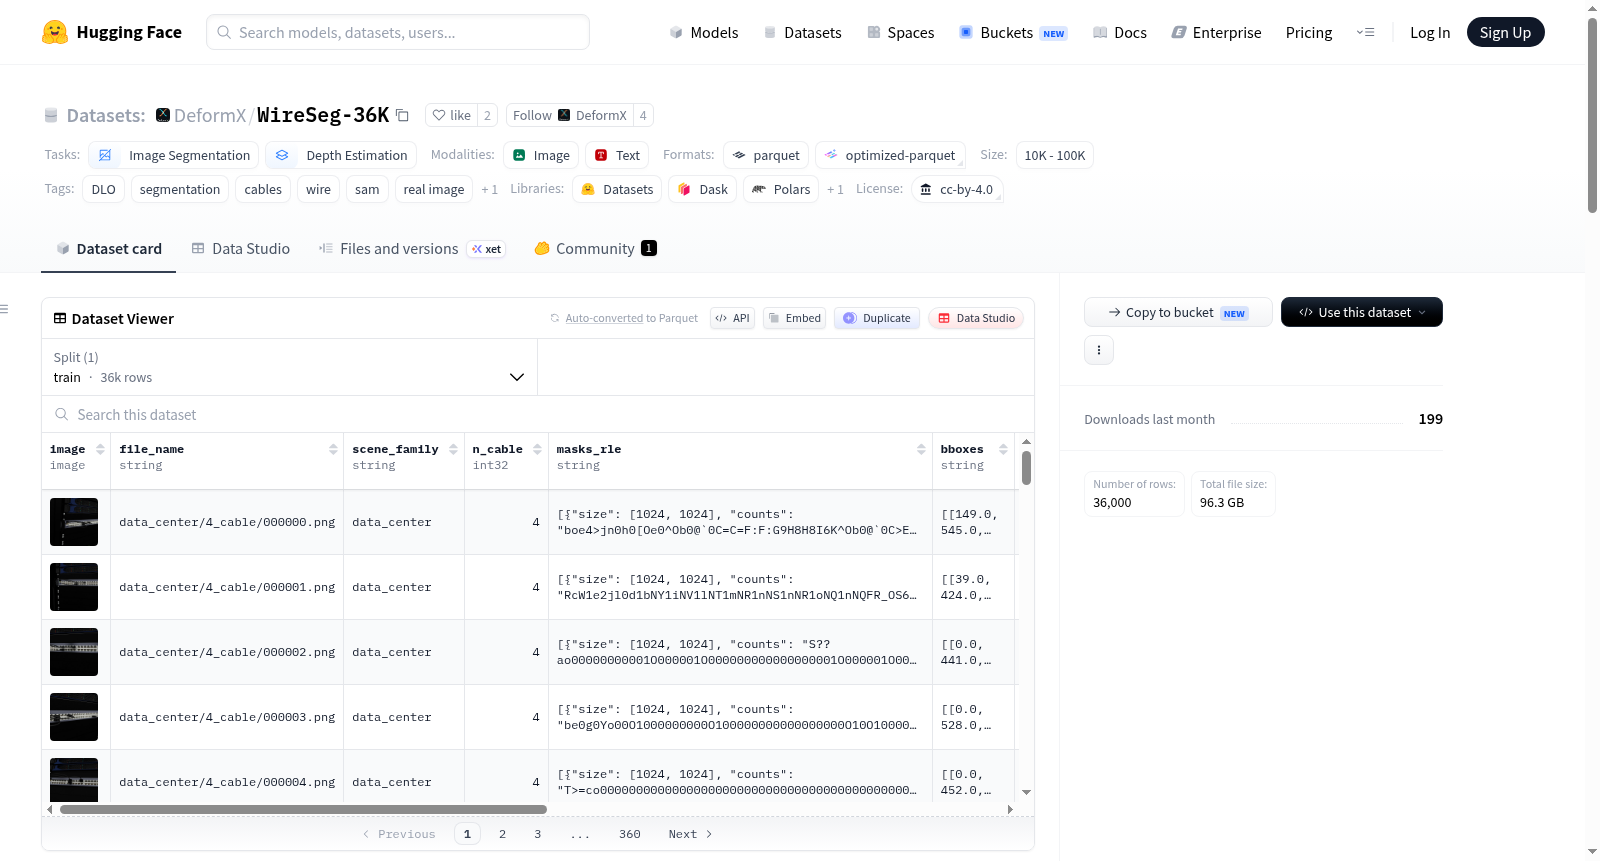Click Next page in pagination

coord(690,834)
